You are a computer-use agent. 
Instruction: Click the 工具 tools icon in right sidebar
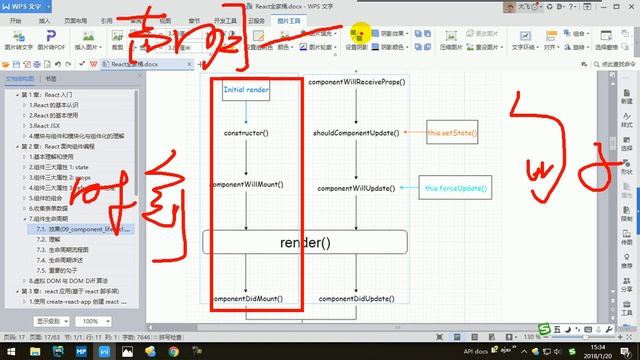[x=627, y=308]
